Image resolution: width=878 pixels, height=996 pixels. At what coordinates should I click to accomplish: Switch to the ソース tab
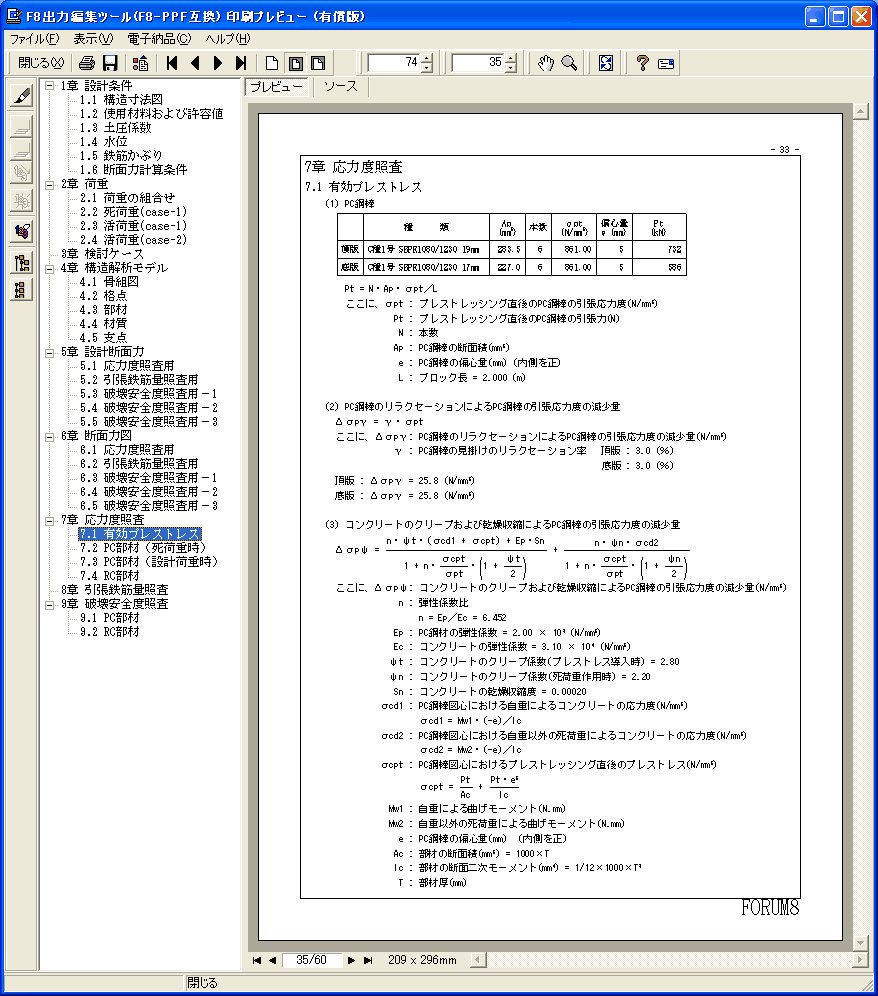[x=341, y=87]
